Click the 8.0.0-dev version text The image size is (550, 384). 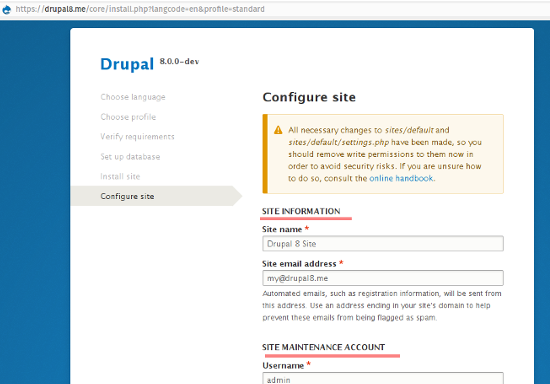[179, 61]
